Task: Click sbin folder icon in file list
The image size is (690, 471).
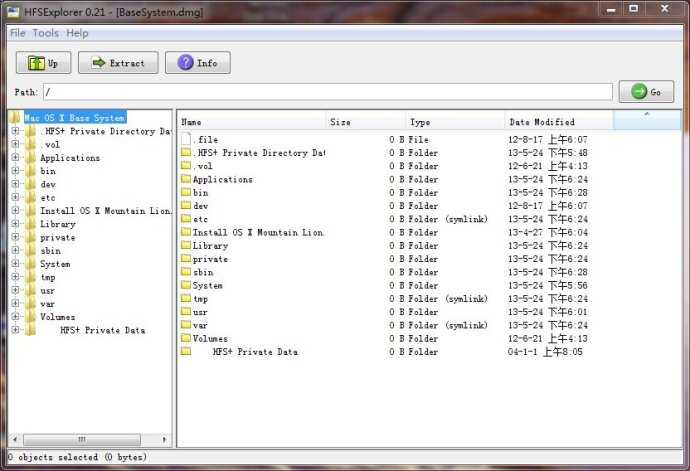Action: click(x=186, y=272)
